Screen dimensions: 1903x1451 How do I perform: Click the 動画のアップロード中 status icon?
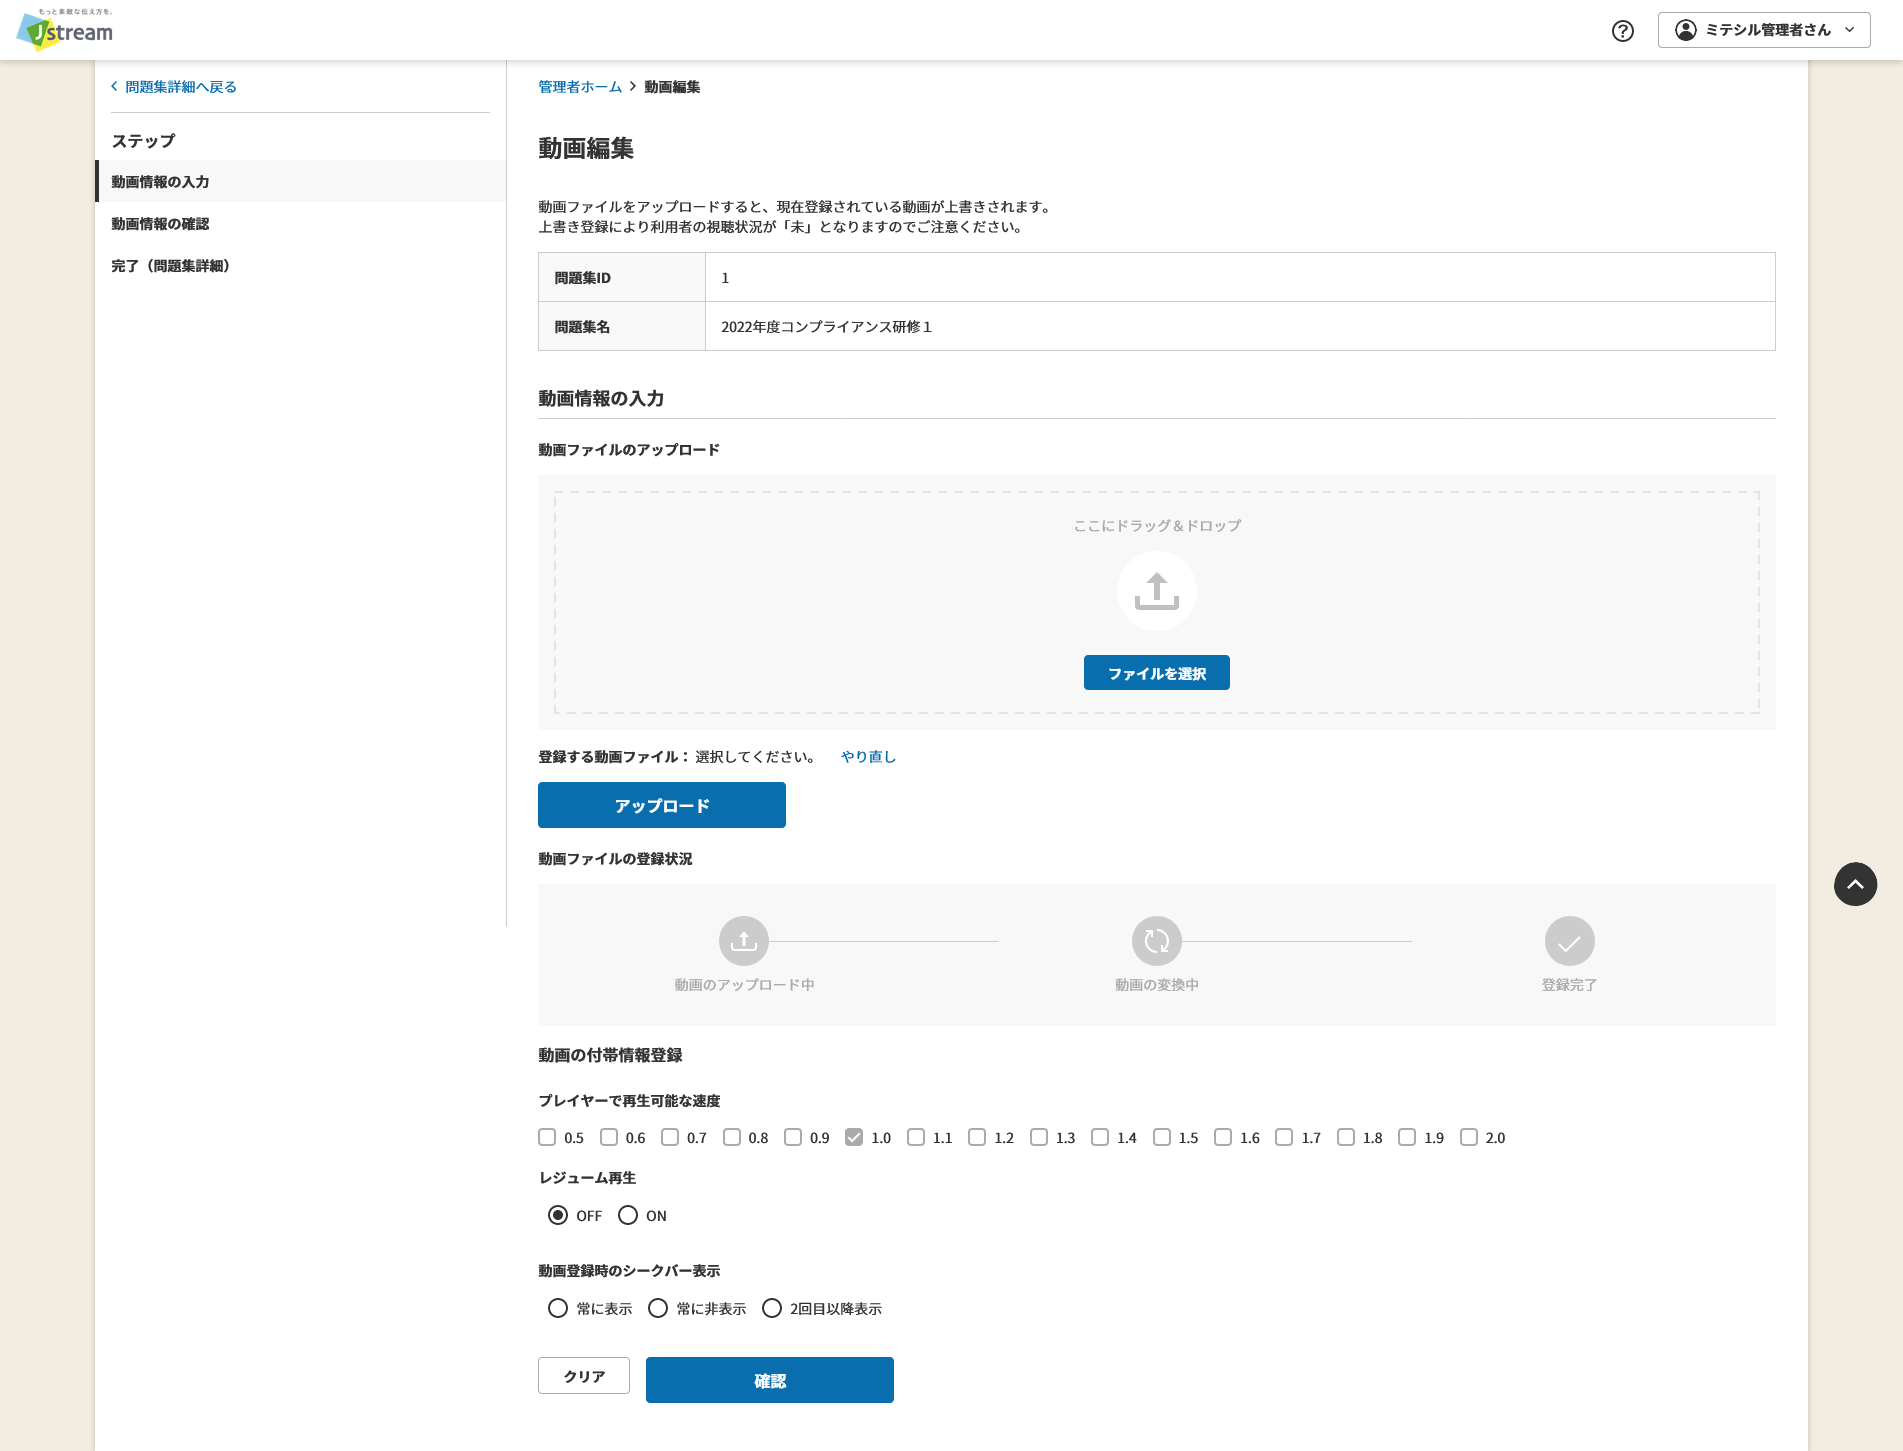[x=744, y=941]
